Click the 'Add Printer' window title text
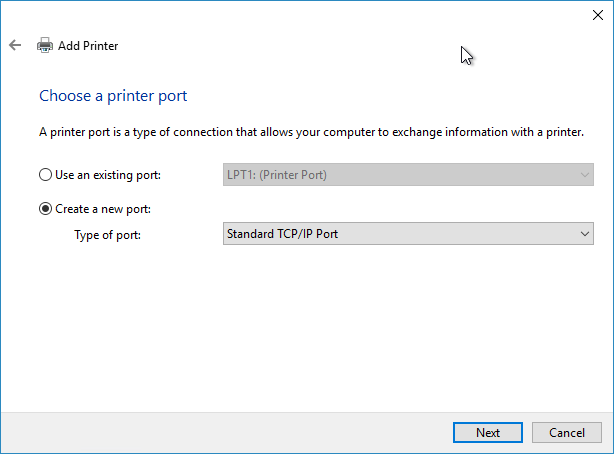The image size is (614, 454). [x=88, y=45]
